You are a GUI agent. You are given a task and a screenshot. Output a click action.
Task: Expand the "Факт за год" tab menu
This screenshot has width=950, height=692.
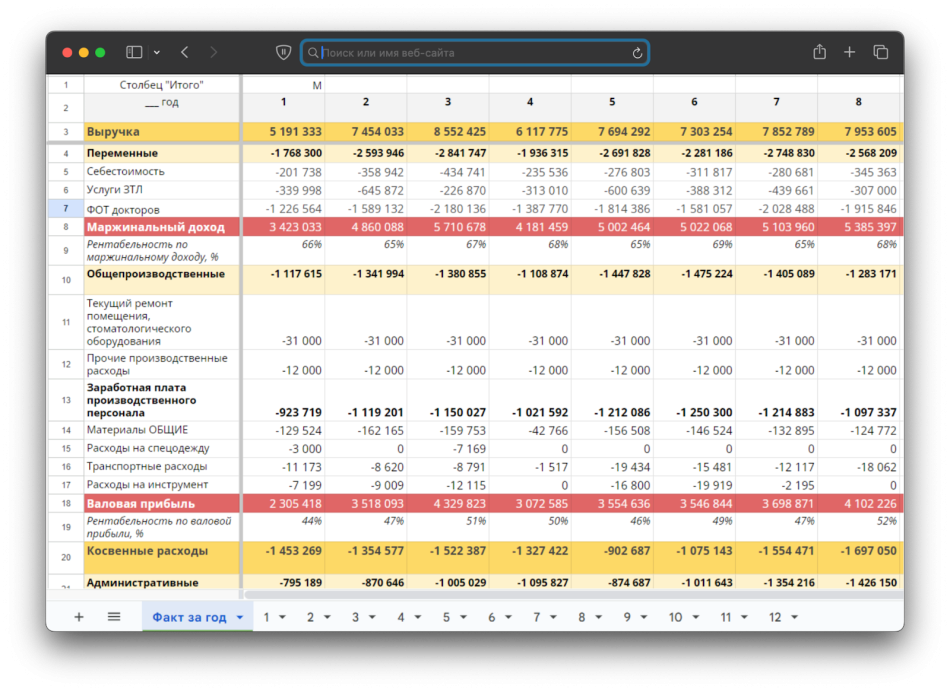(240, 617)
